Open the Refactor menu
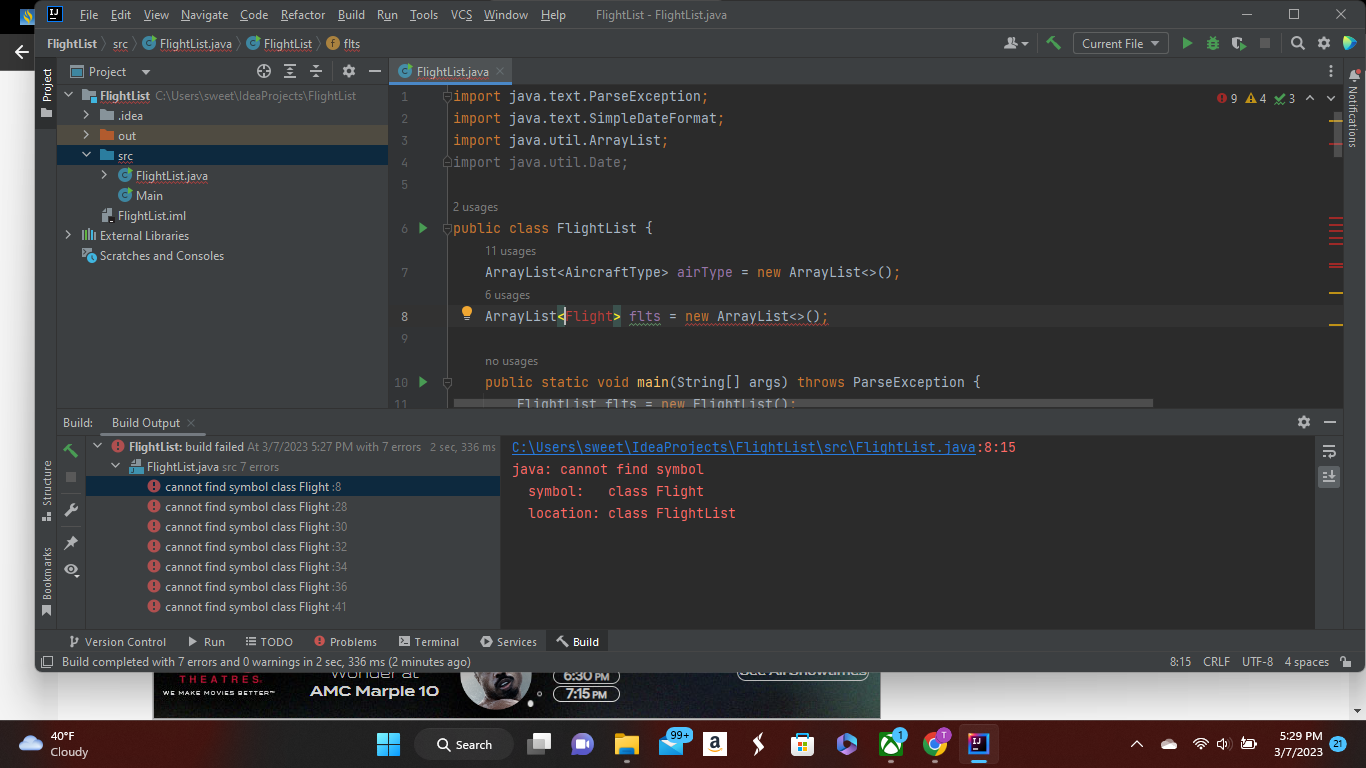This screenshot has height=768, width=1366. pyautogui.click(x=302, y=15)
